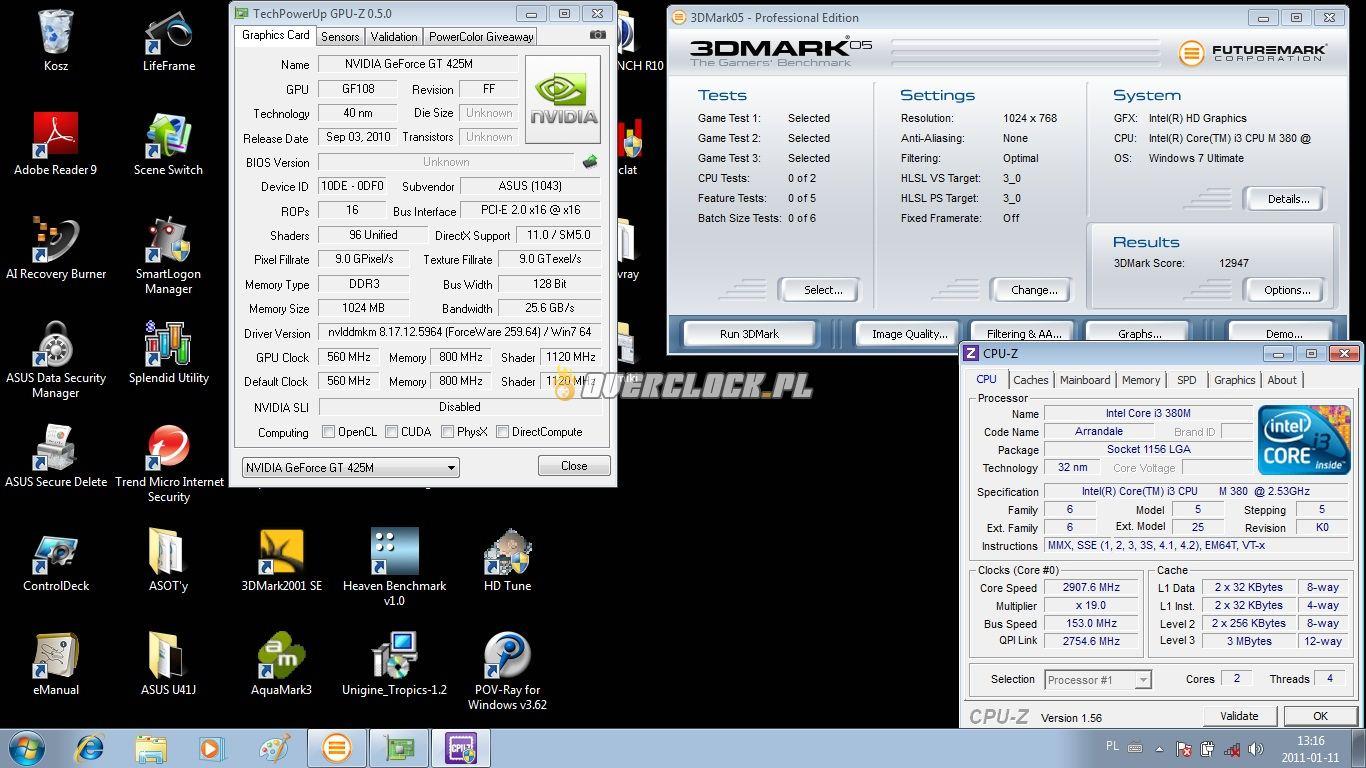The width and height of the screenshot is (1366, 768).
Task: Switch to CPU-Z Mainboard tab
Action: [x=1085, y=380]
